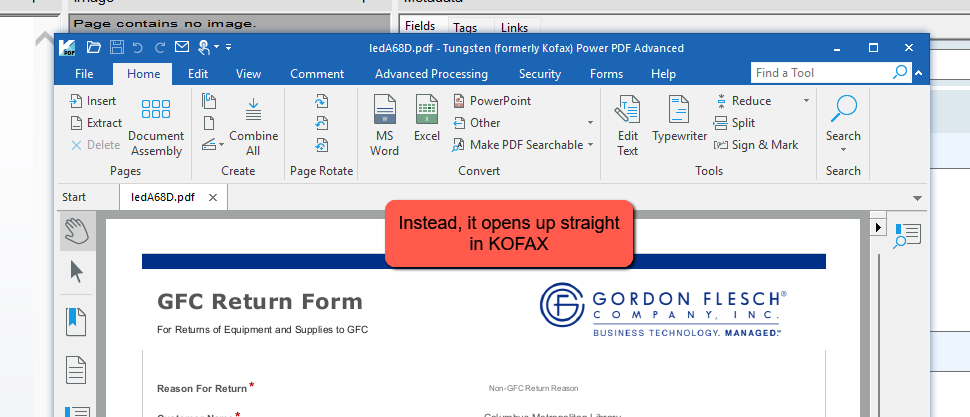Click the Reason For Return label
This screenshot has height=417, width=970.
pyautogui.click(x=202, y=389)
